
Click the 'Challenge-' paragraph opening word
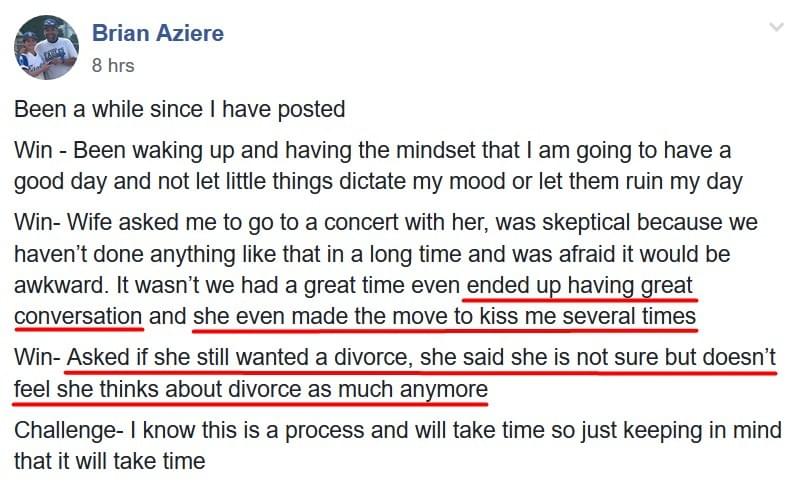point(69,431)
